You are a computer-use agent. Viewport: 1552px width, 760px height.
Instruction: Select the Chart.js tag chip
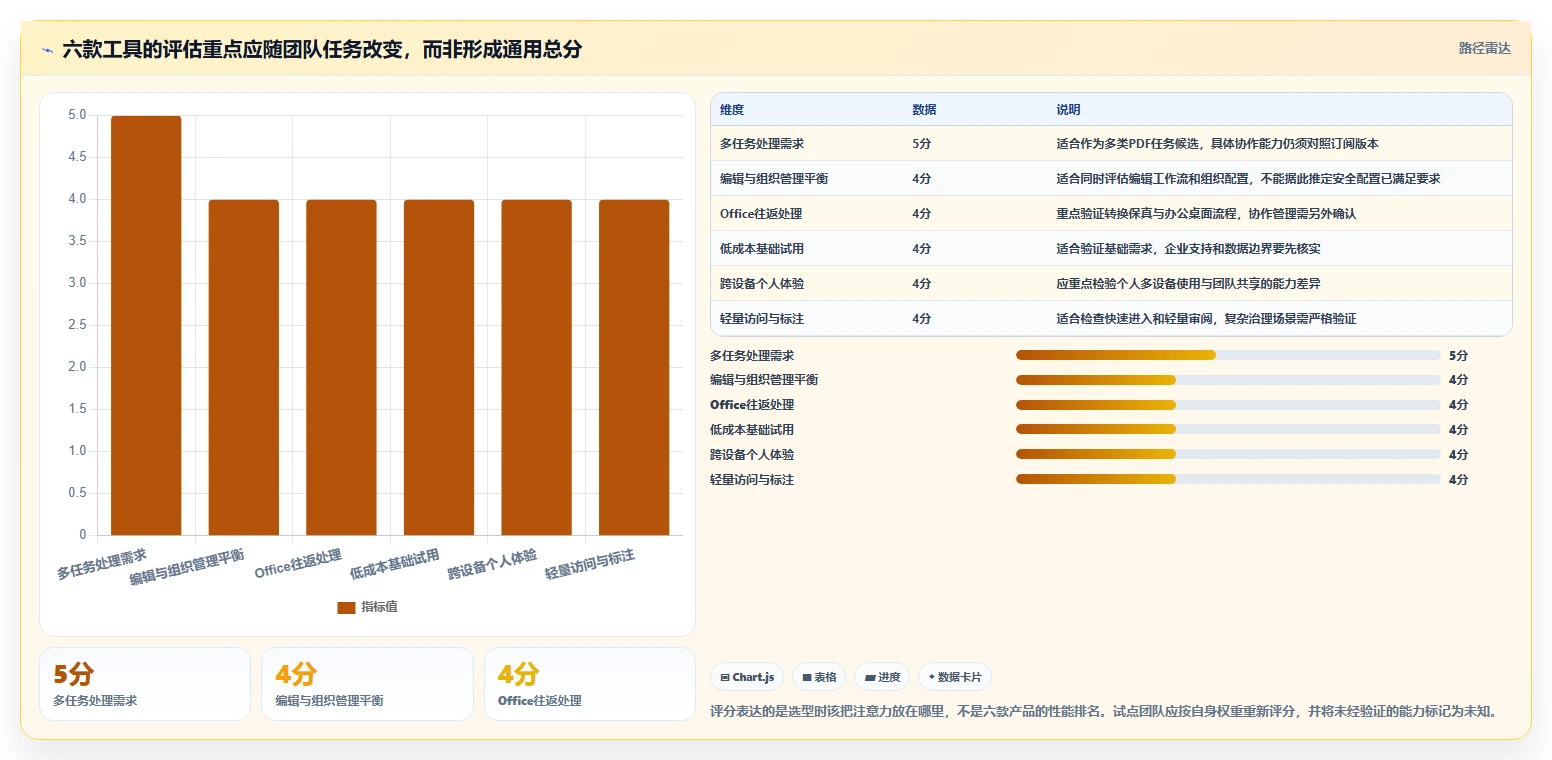point(747,677)
